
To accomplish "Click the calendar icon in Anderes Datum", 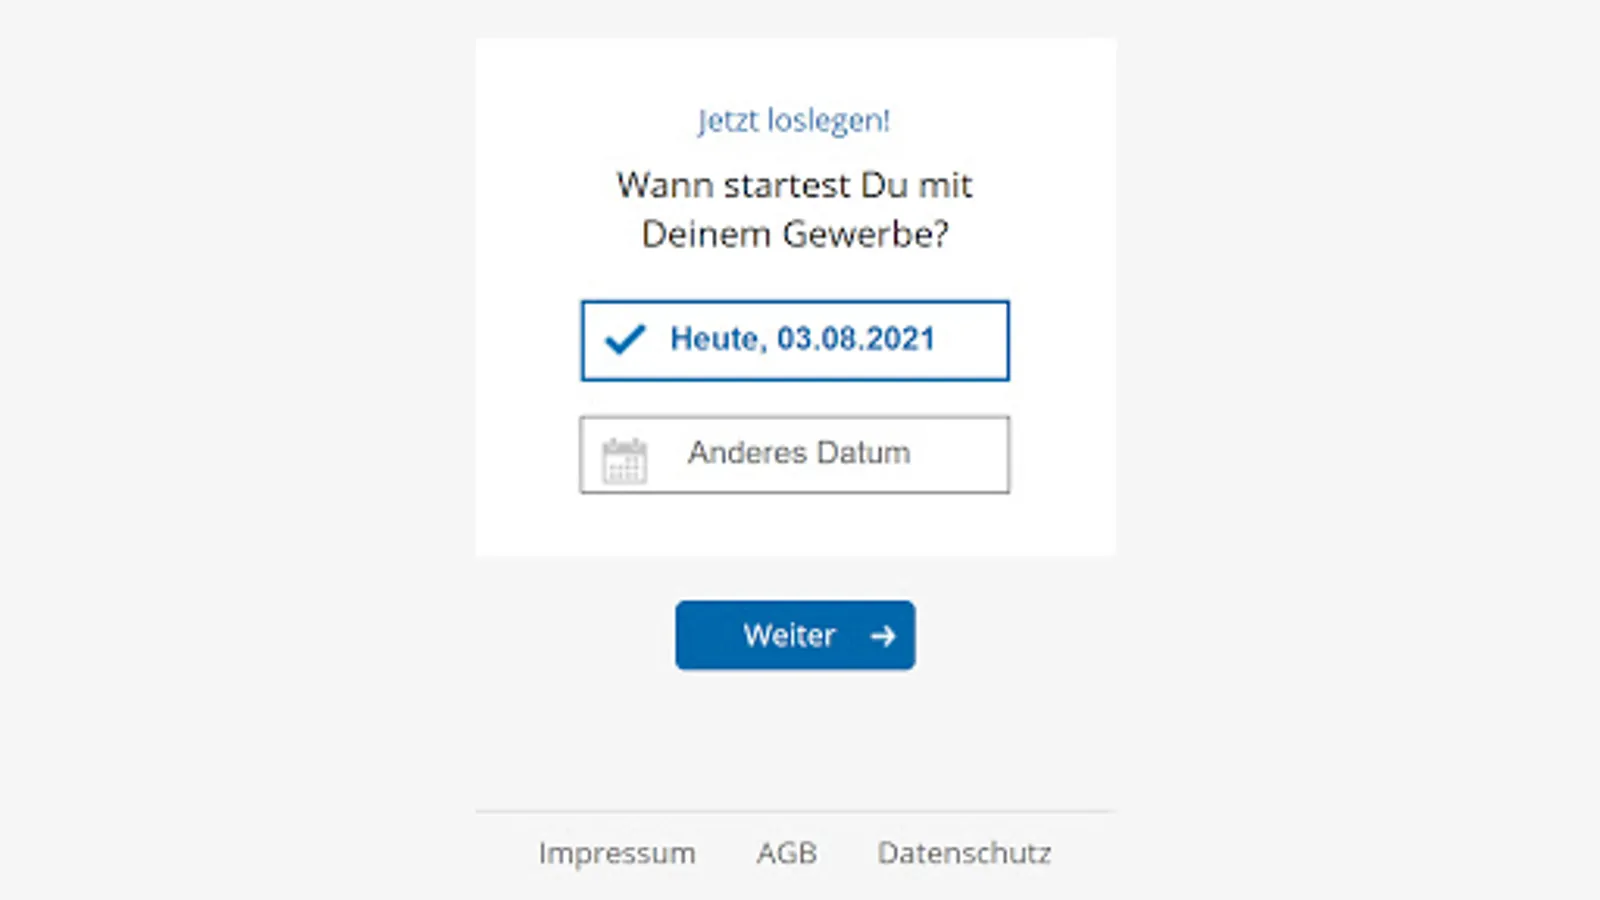I will point(624,461).
